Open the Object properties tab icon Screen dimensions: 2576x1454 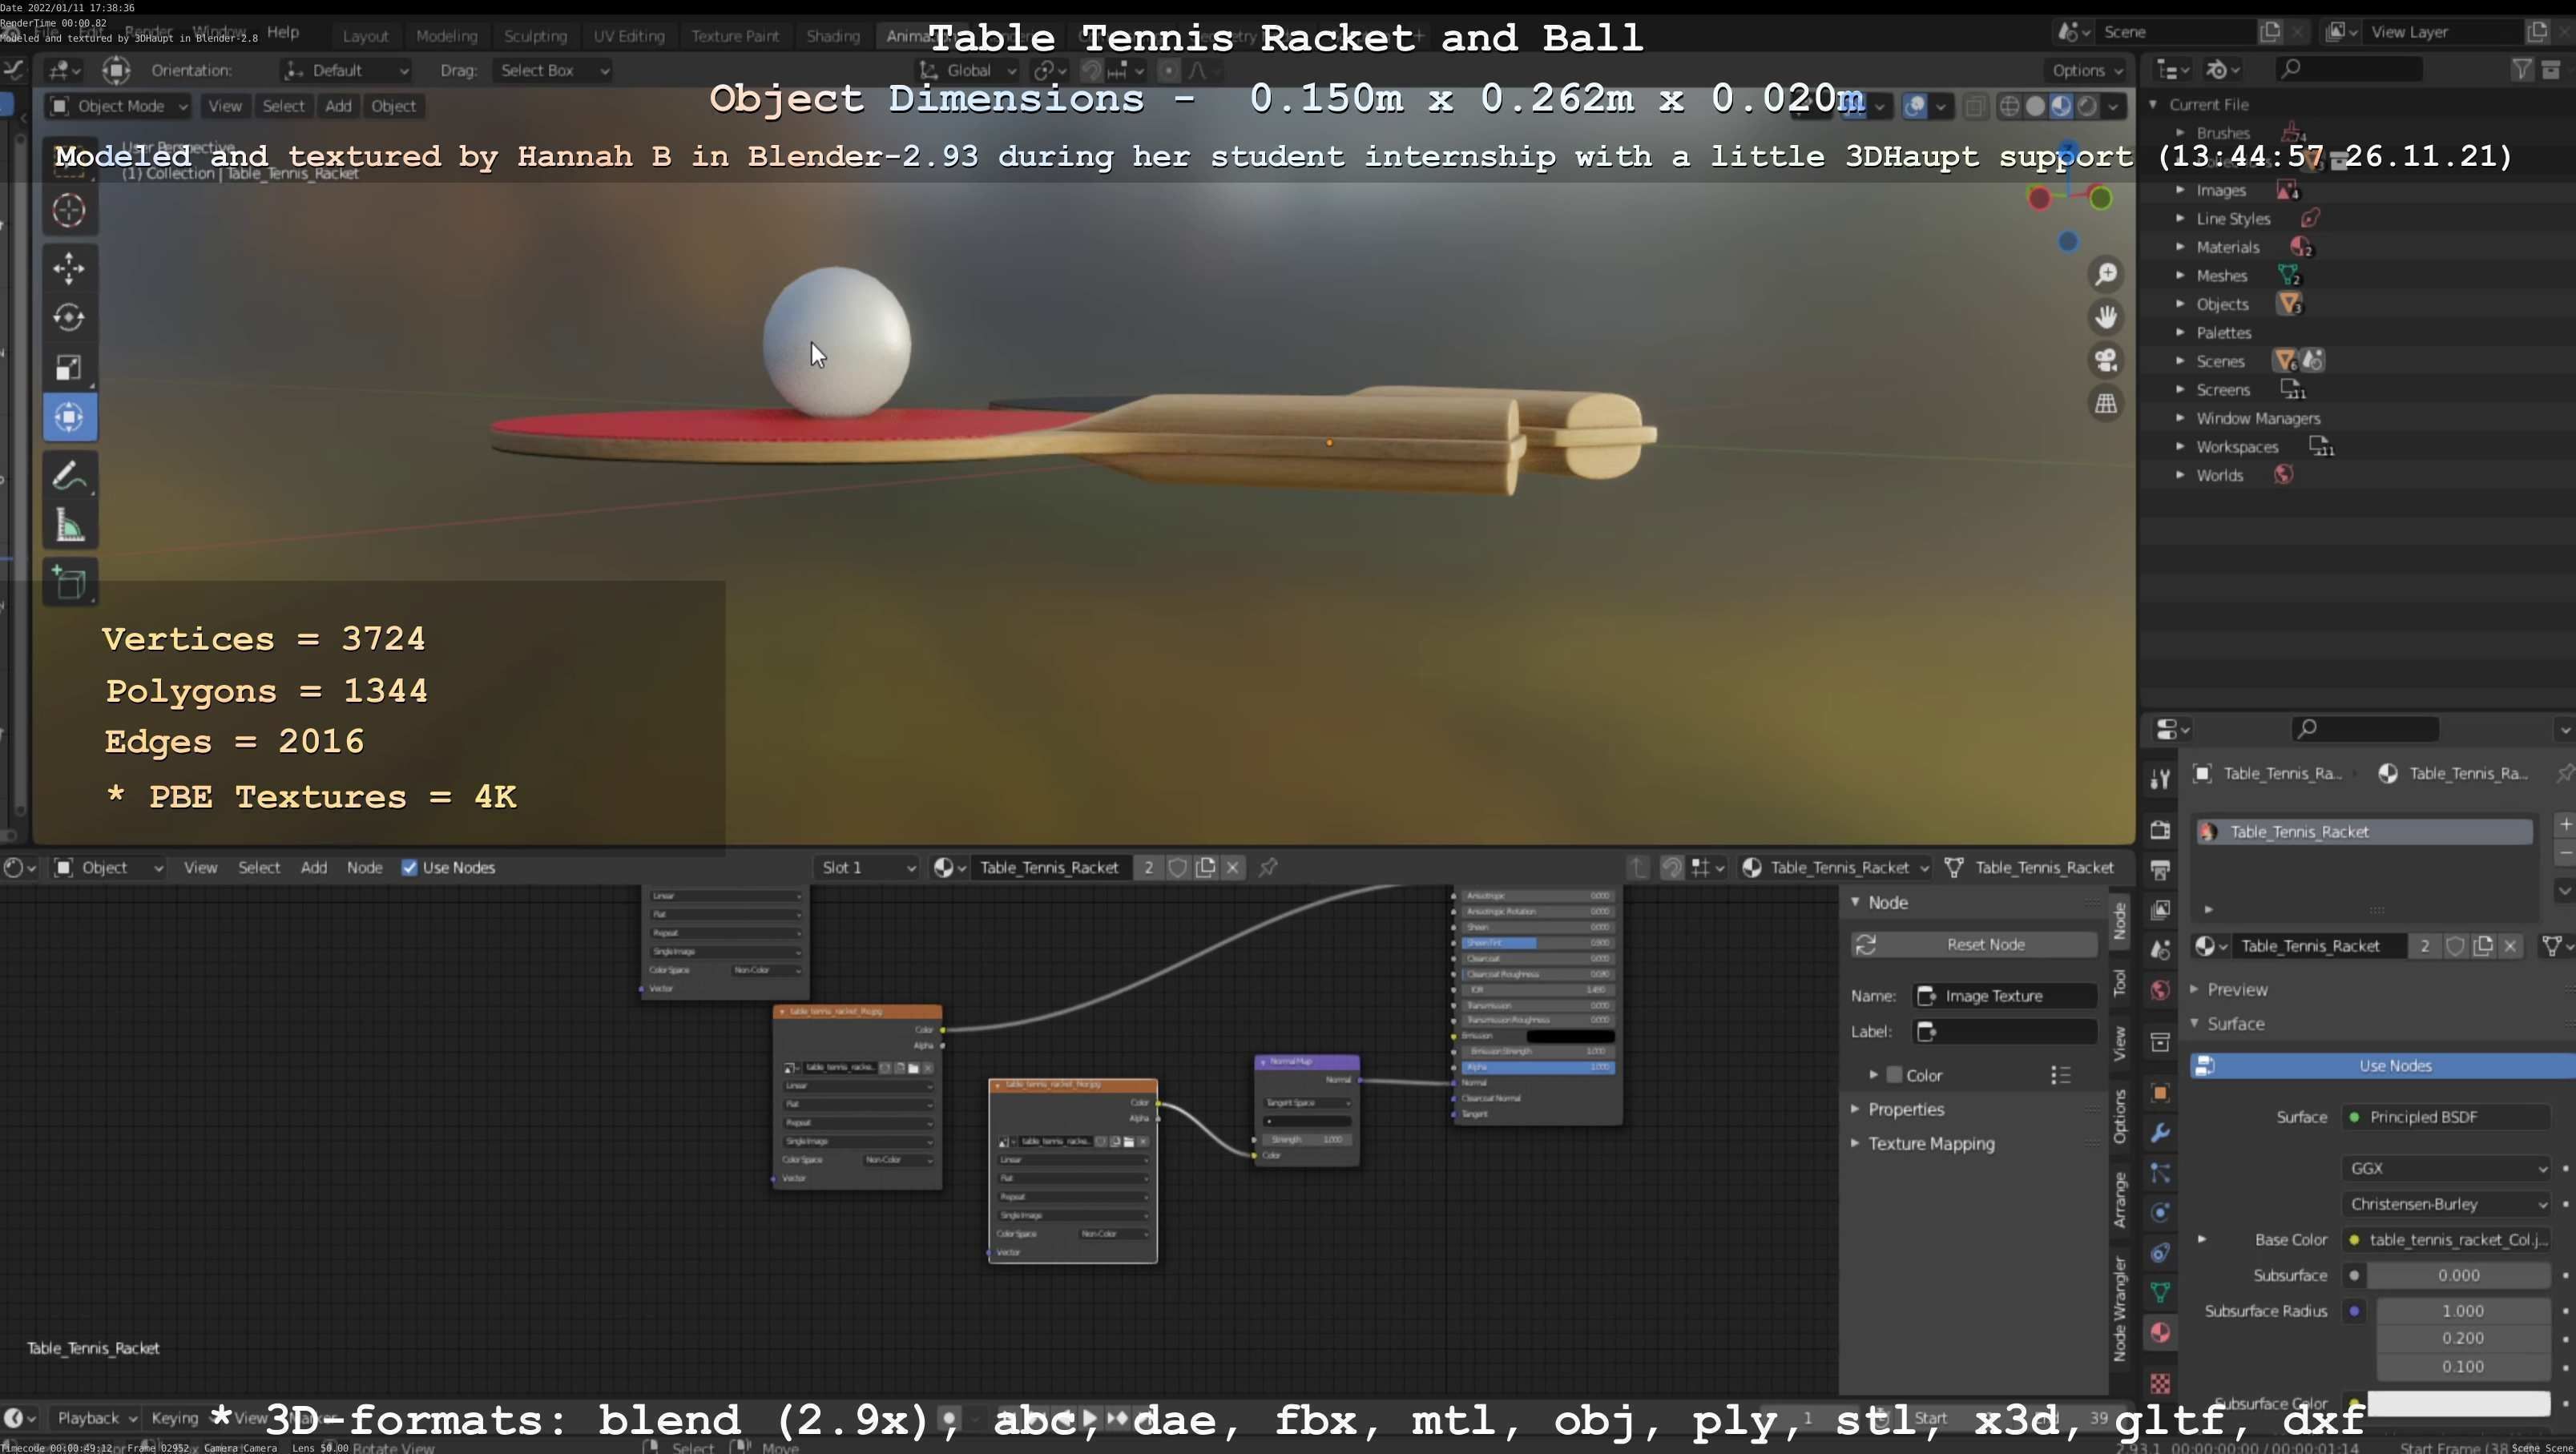(x=2160, y=1092)
